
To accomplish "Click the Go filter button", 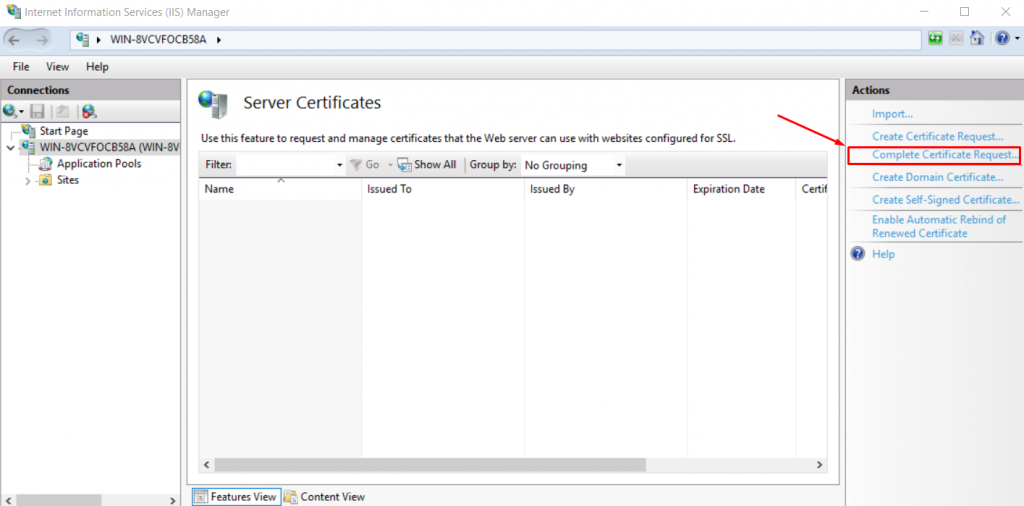I will (365, 165).
